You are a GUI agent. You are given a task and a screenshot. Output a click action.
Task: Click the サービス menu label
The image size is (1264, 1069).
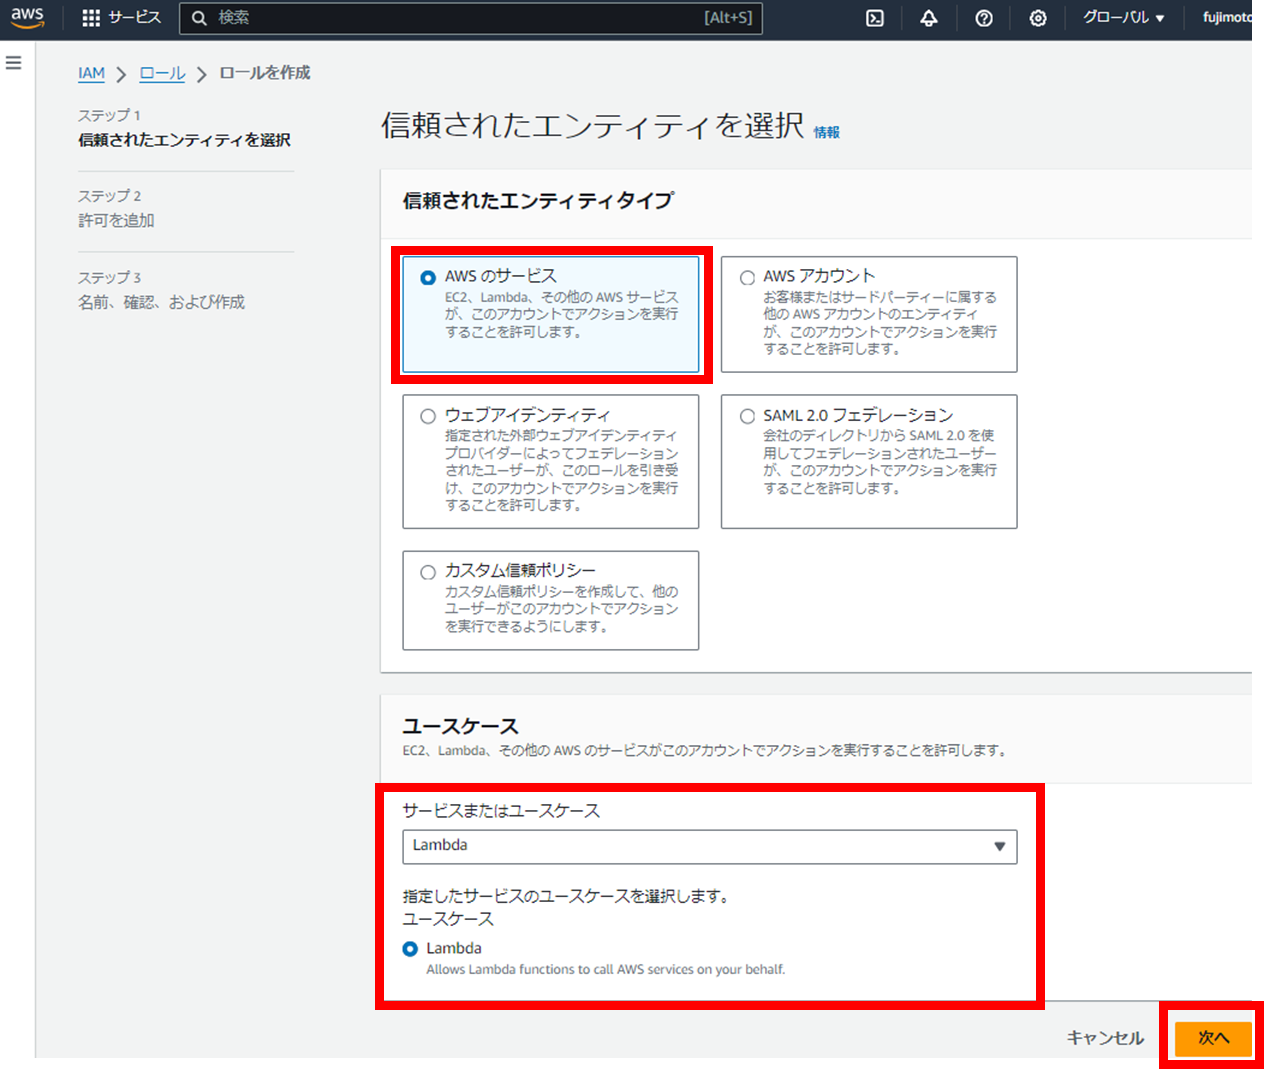point(135,18)
